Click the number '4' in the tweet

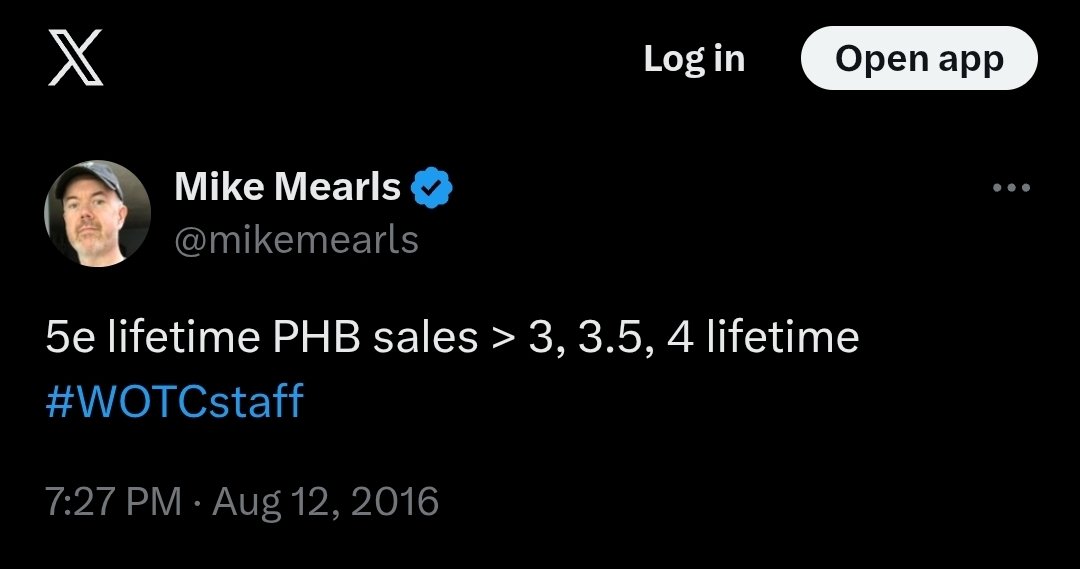(x=680, y=338)
